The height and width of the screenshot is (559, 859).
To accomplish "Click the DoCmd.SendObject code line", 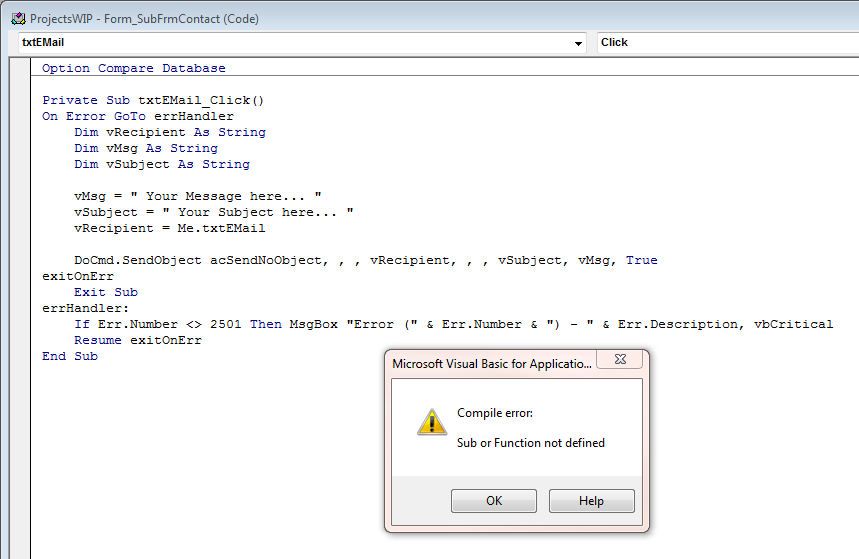I will pyautogui.click(x=365, y=260).
